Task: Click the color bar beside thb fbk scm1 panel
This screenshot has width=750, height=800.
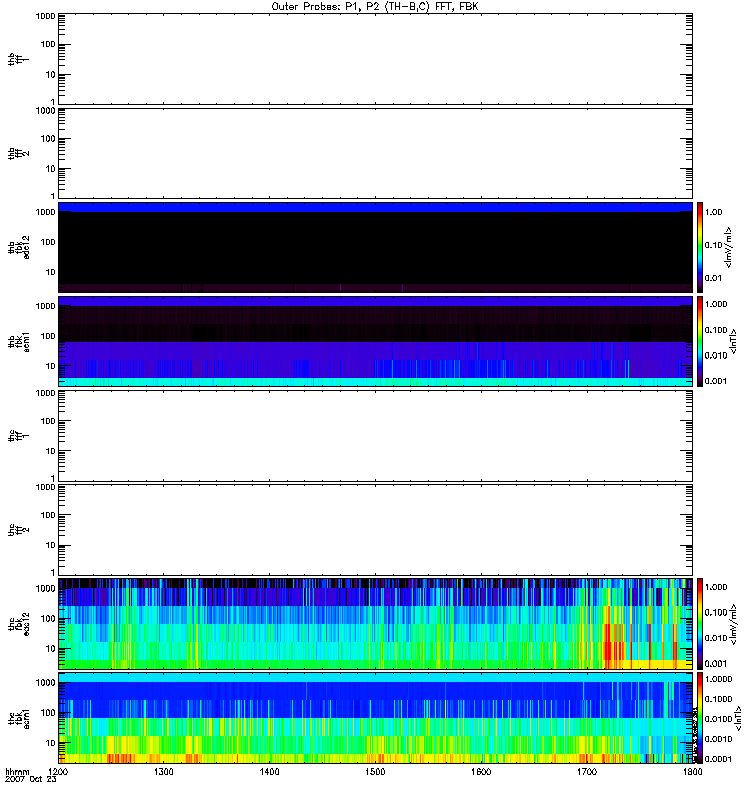Action: [x=700, y=342]
